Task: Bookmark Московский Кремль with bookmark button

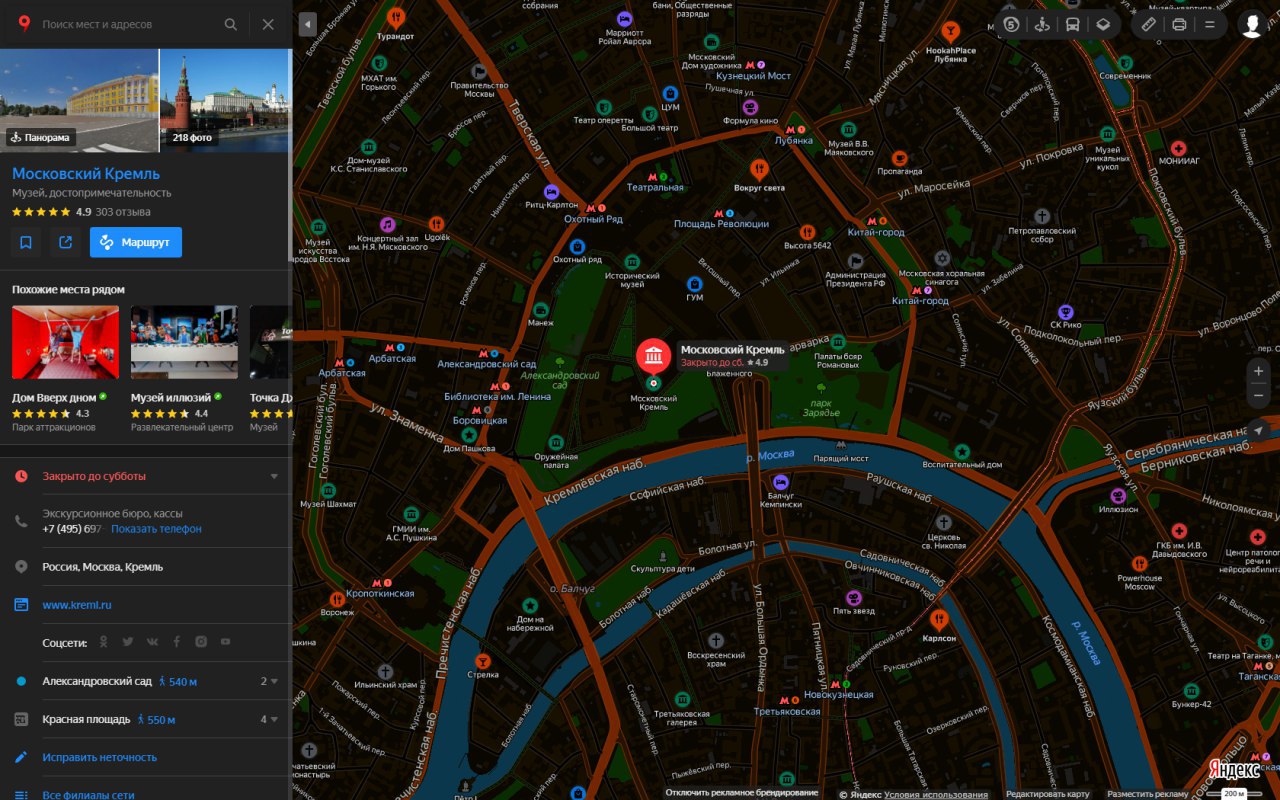Action: click(26, 242)
